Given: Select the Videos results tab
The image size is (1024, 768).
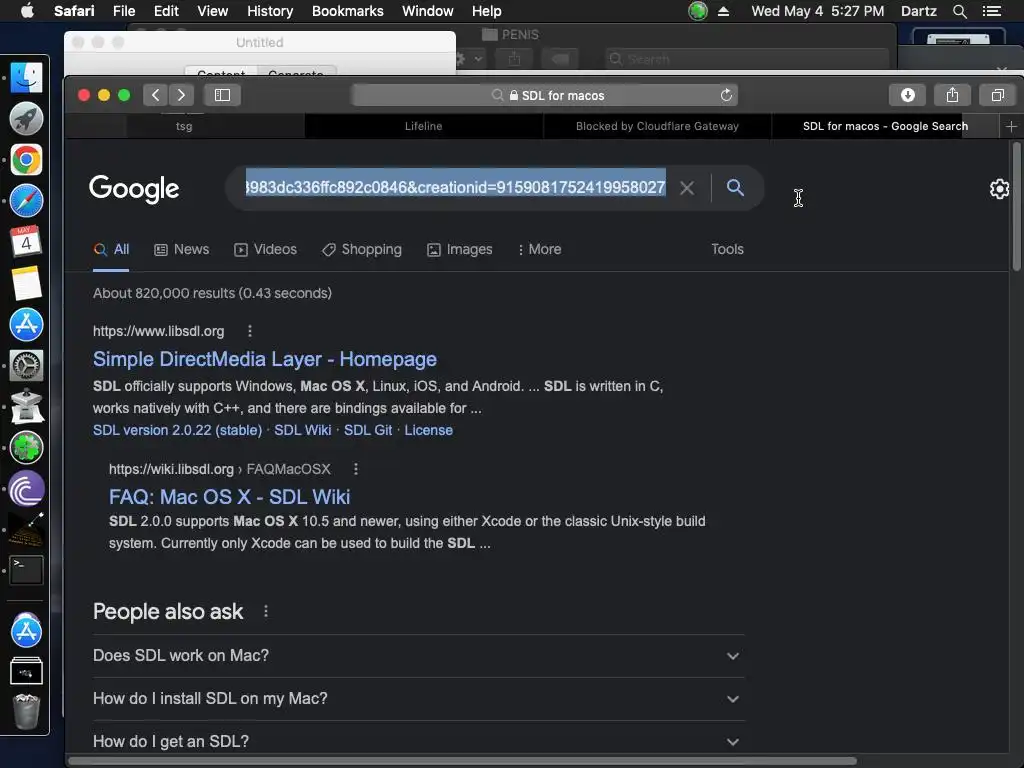Looking at the screenshot, I should coord(265,249).
